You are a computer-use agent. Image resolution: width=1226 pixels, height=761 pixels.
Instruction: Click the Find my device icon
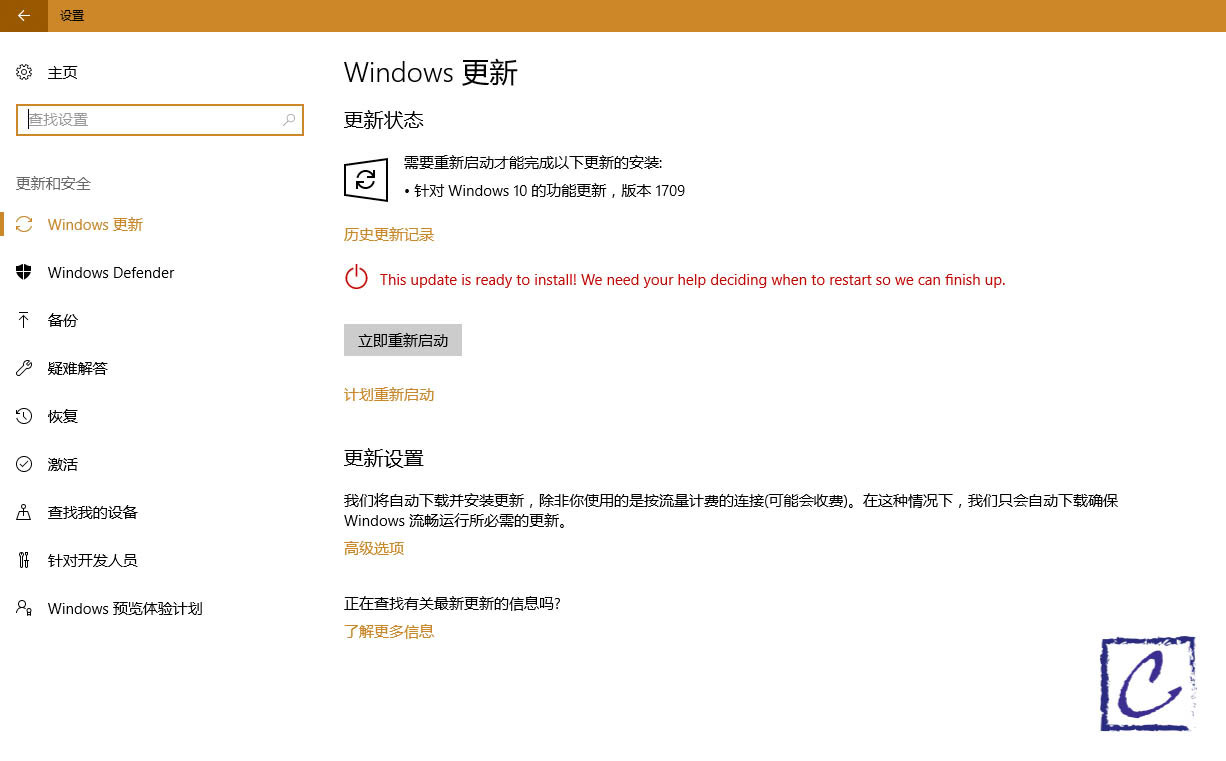point(24,512)
